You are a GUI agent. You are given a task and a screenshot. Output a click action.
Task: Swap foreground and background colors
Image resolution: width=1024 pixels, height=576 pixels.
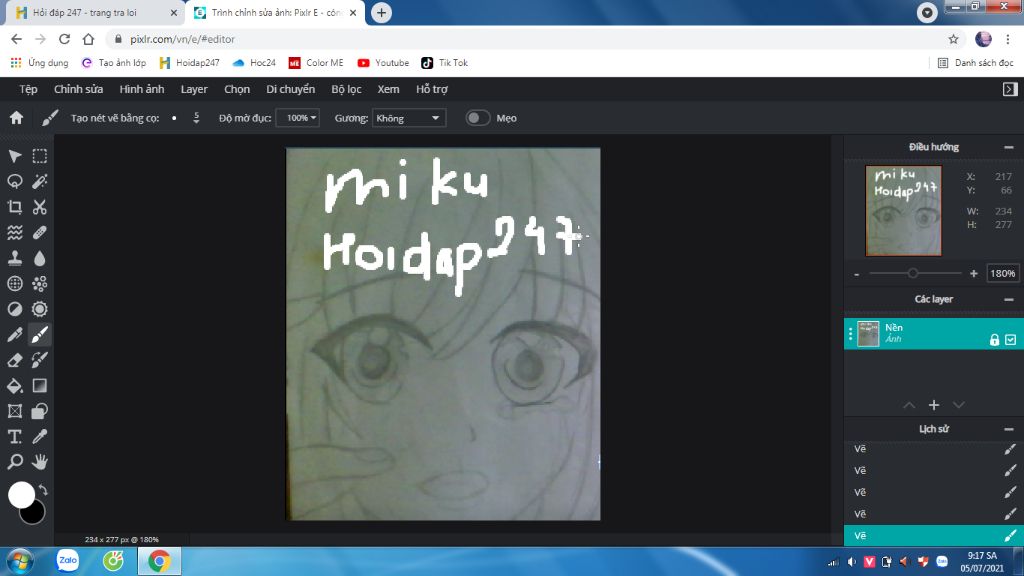pyautogui.click(x=43, y=489)
